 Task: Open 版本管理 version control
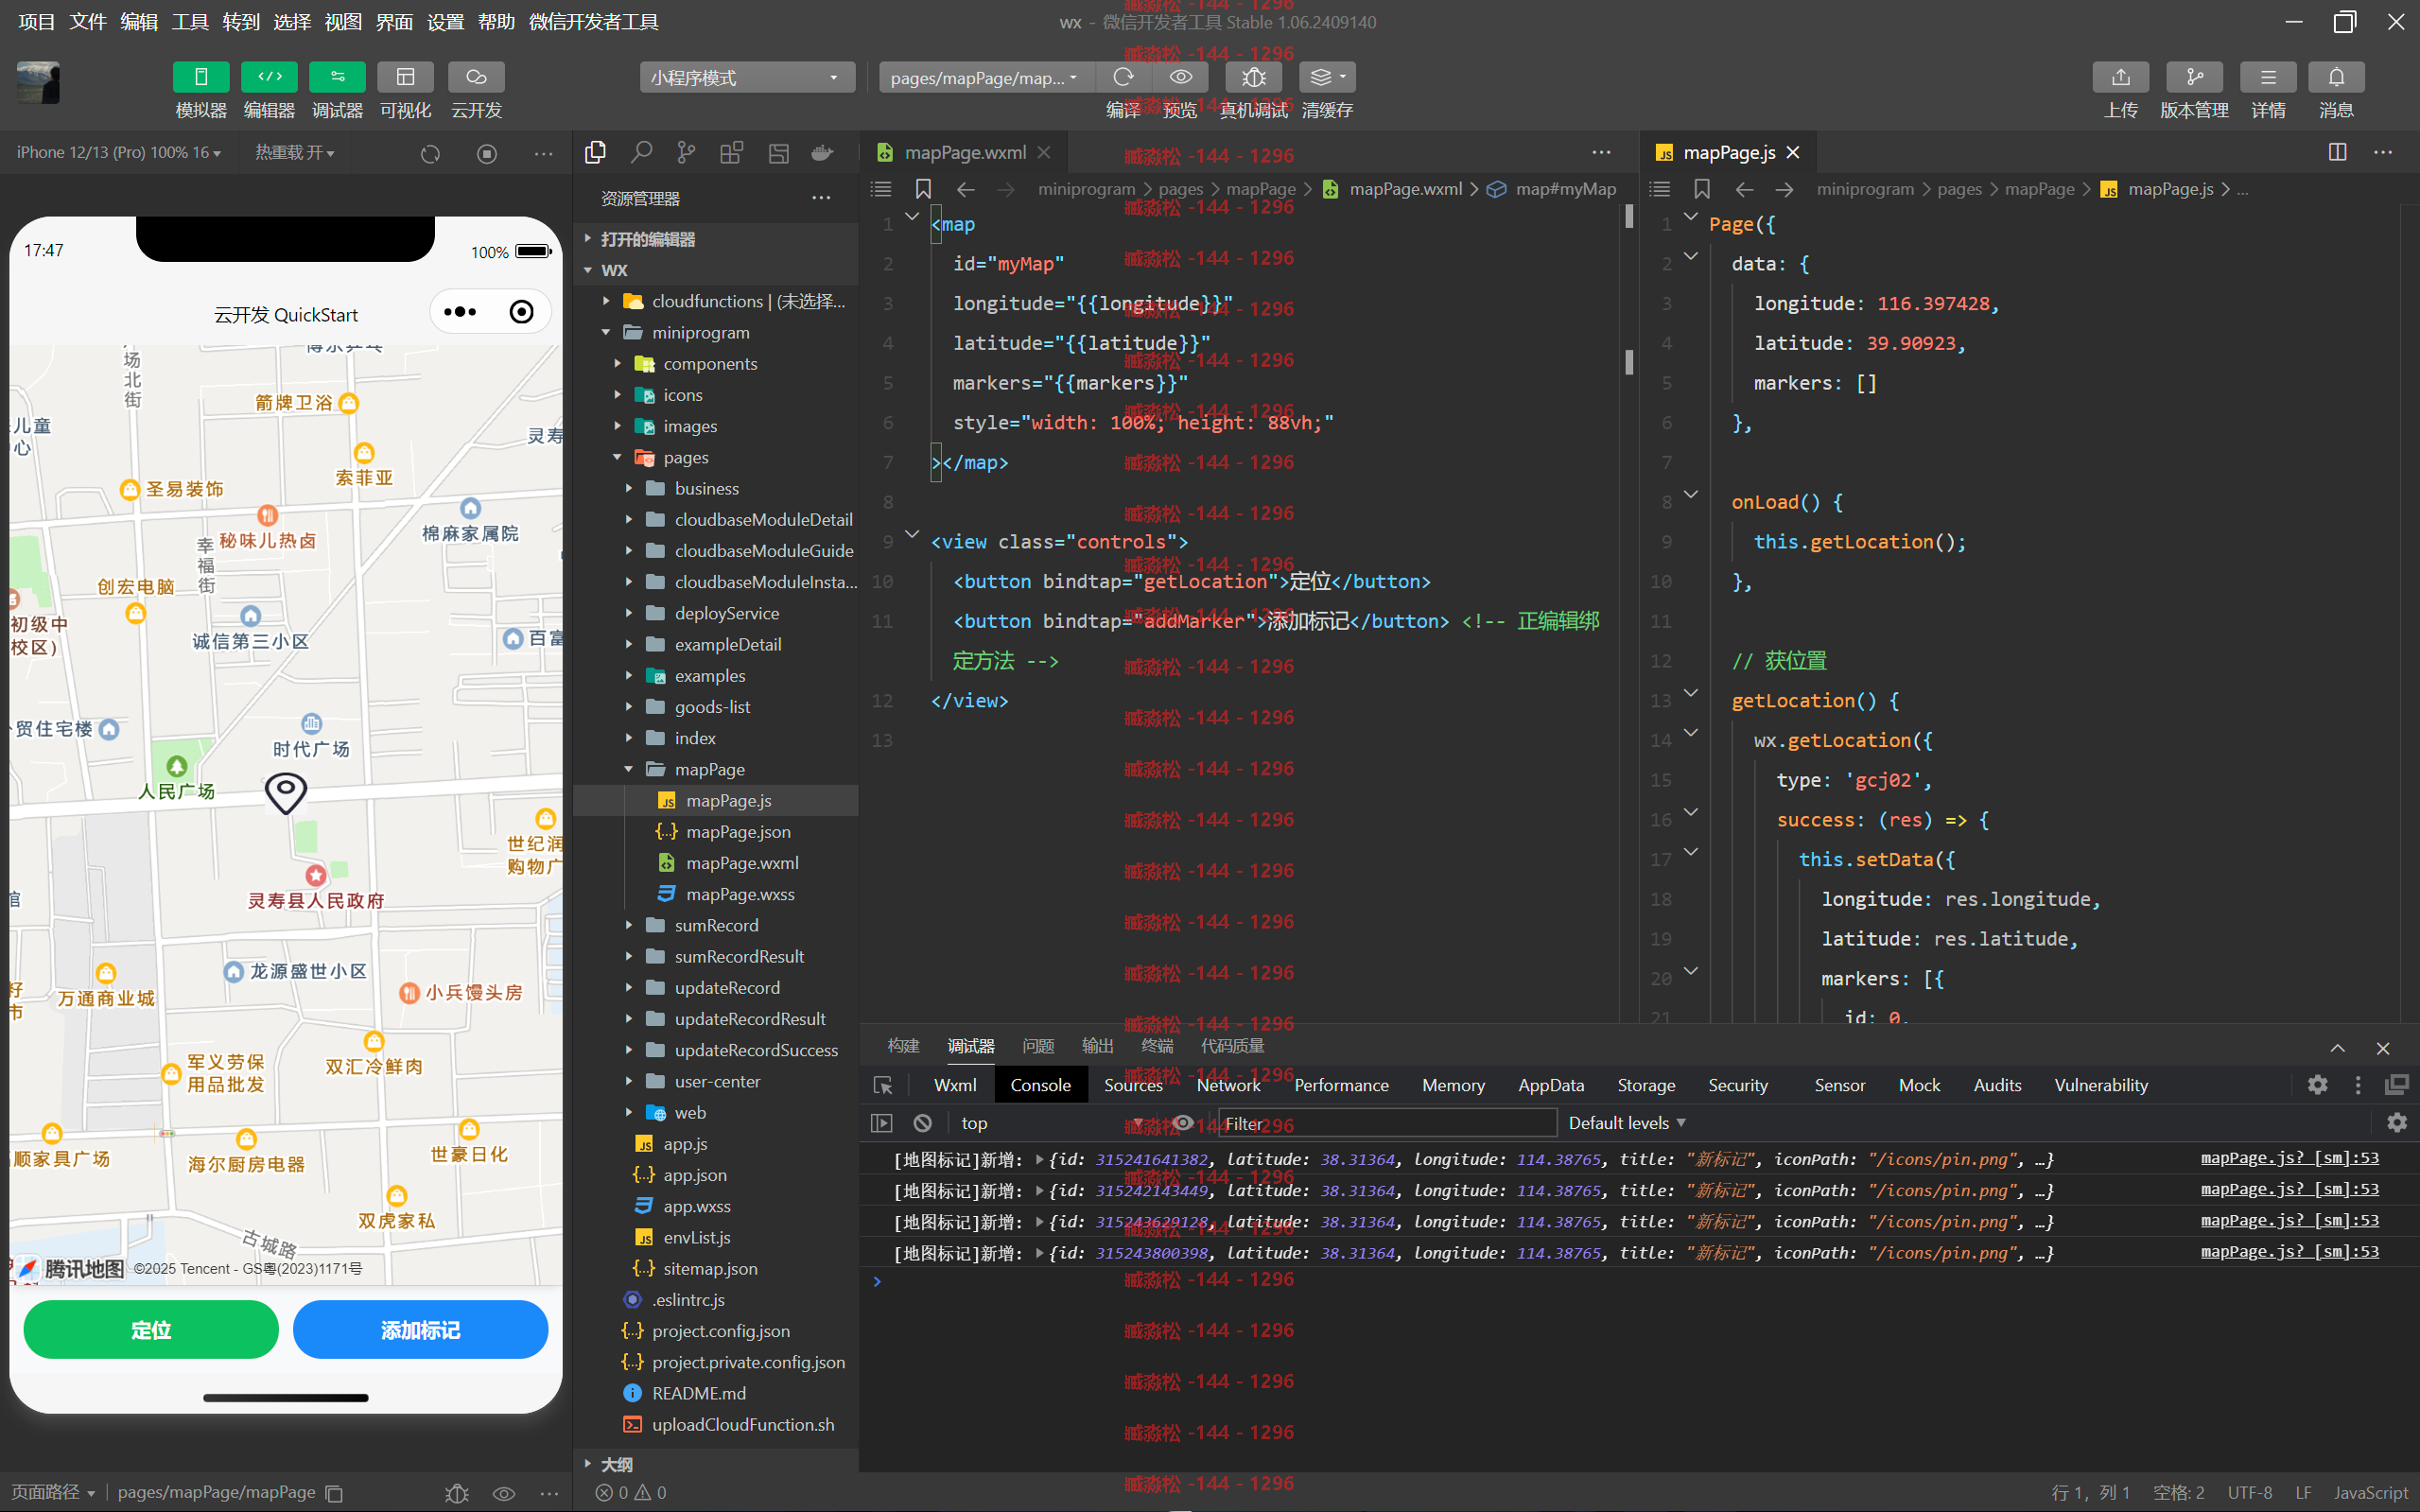[x=2194, y=77]
